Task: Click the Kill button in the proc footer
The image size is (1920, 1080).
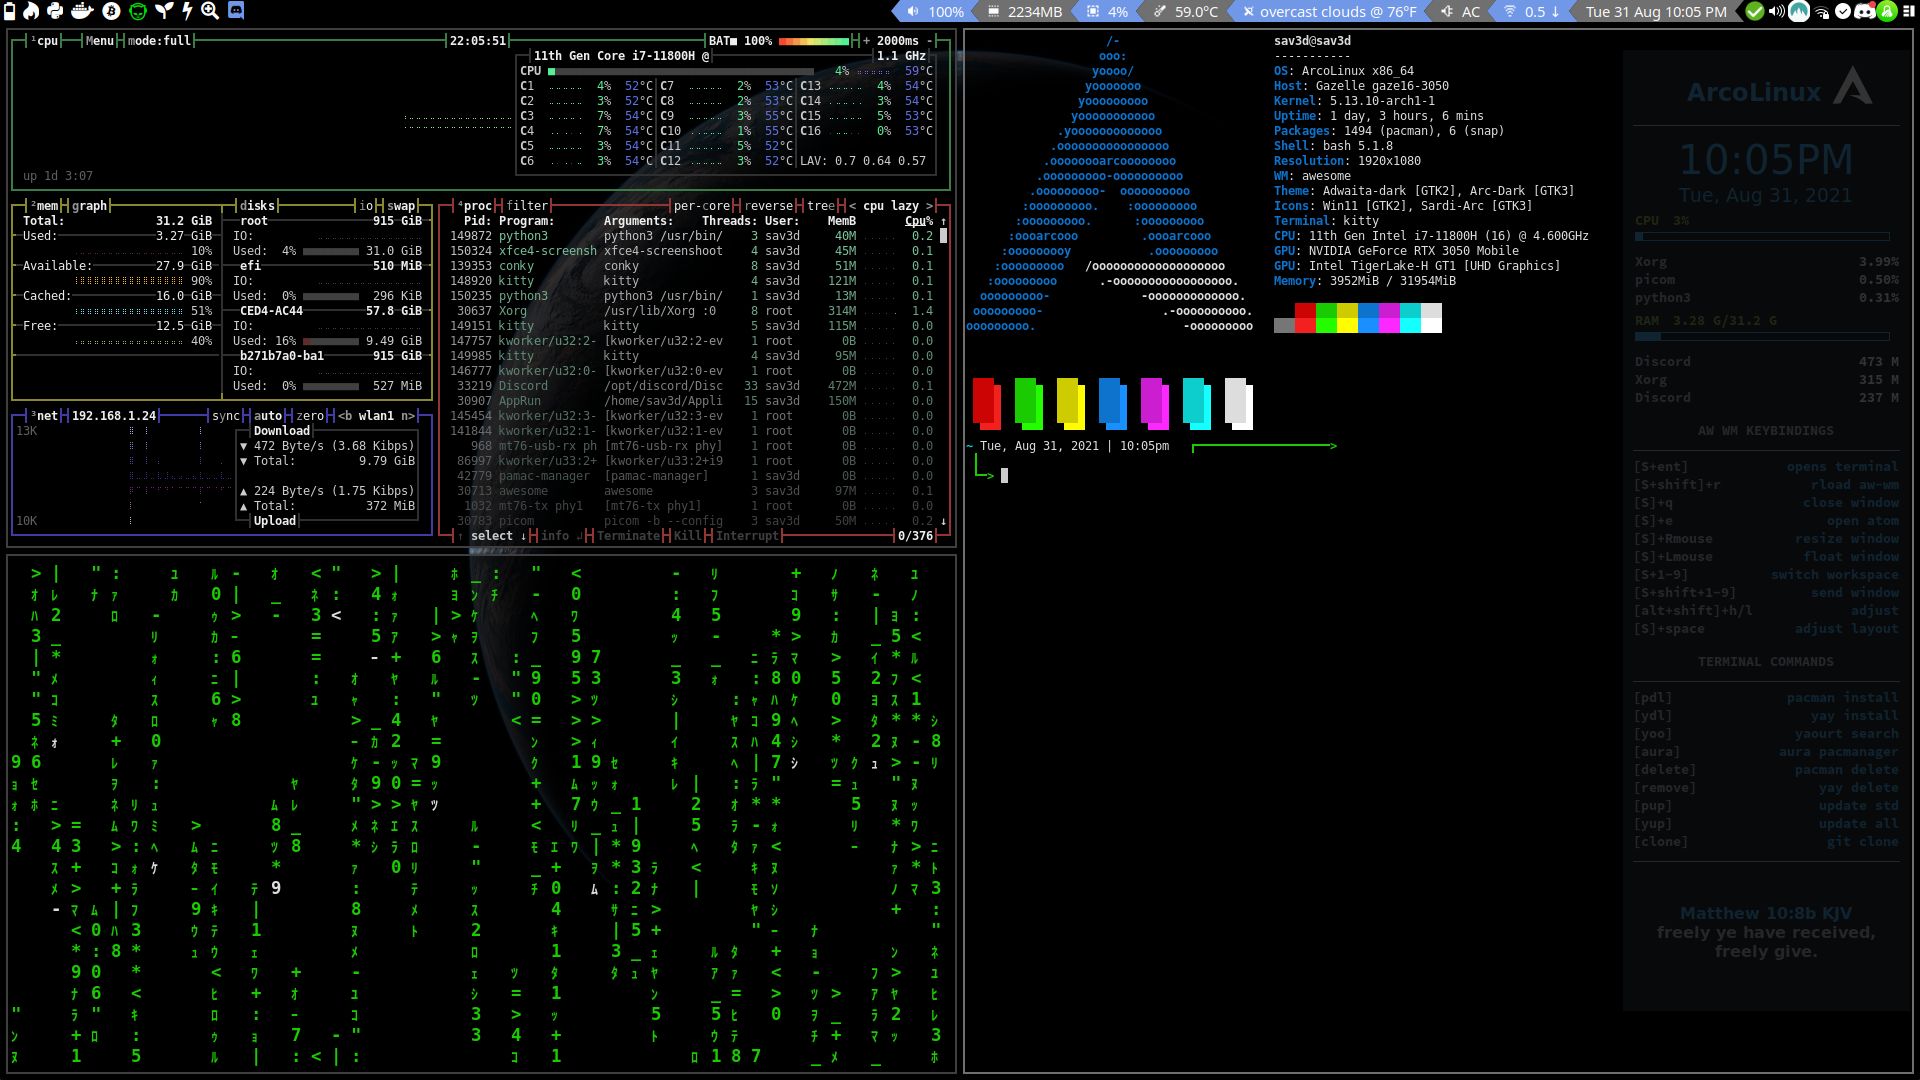Action: coord(685,536)
